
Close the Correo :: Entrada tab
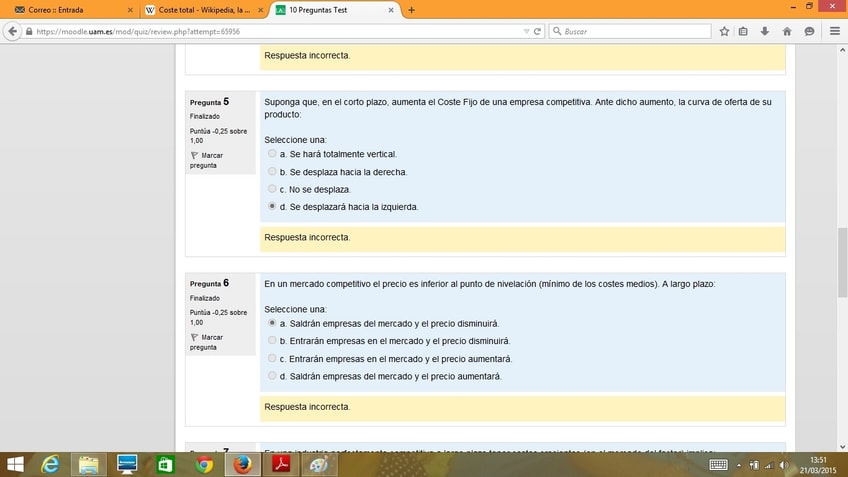(x=130, y=10)
